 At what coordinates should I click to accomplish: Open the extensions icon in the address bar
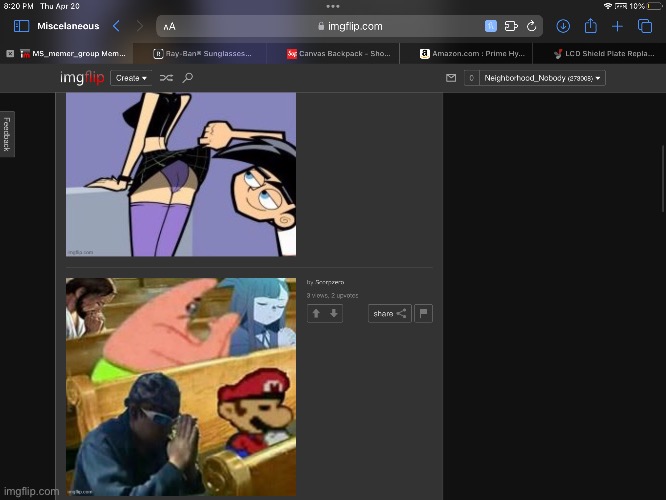point(511,26)
